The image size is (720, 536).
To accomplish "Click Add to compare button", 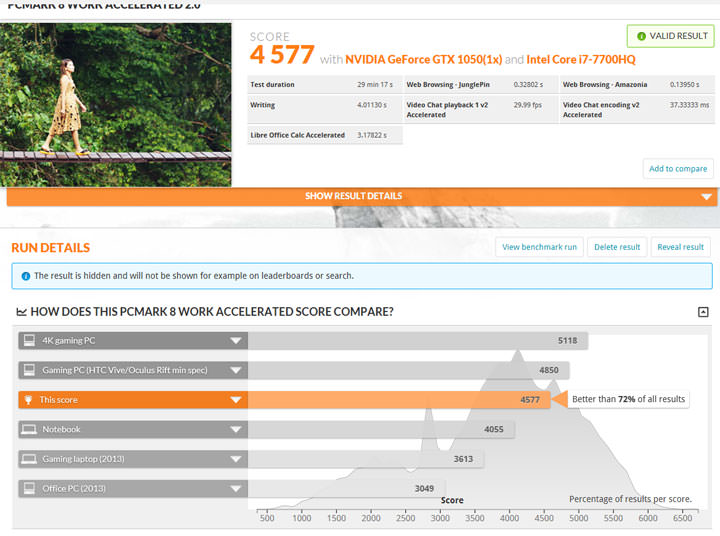I will point(677,169).
